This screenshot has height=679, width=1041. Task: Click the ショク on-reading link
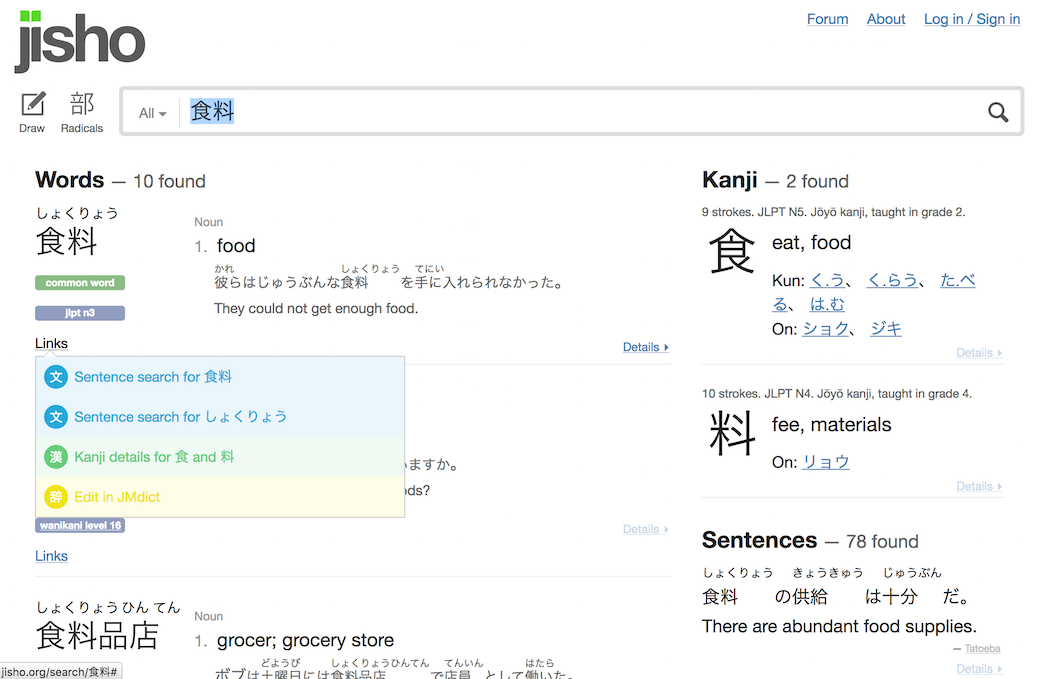(x=826, y=328)
